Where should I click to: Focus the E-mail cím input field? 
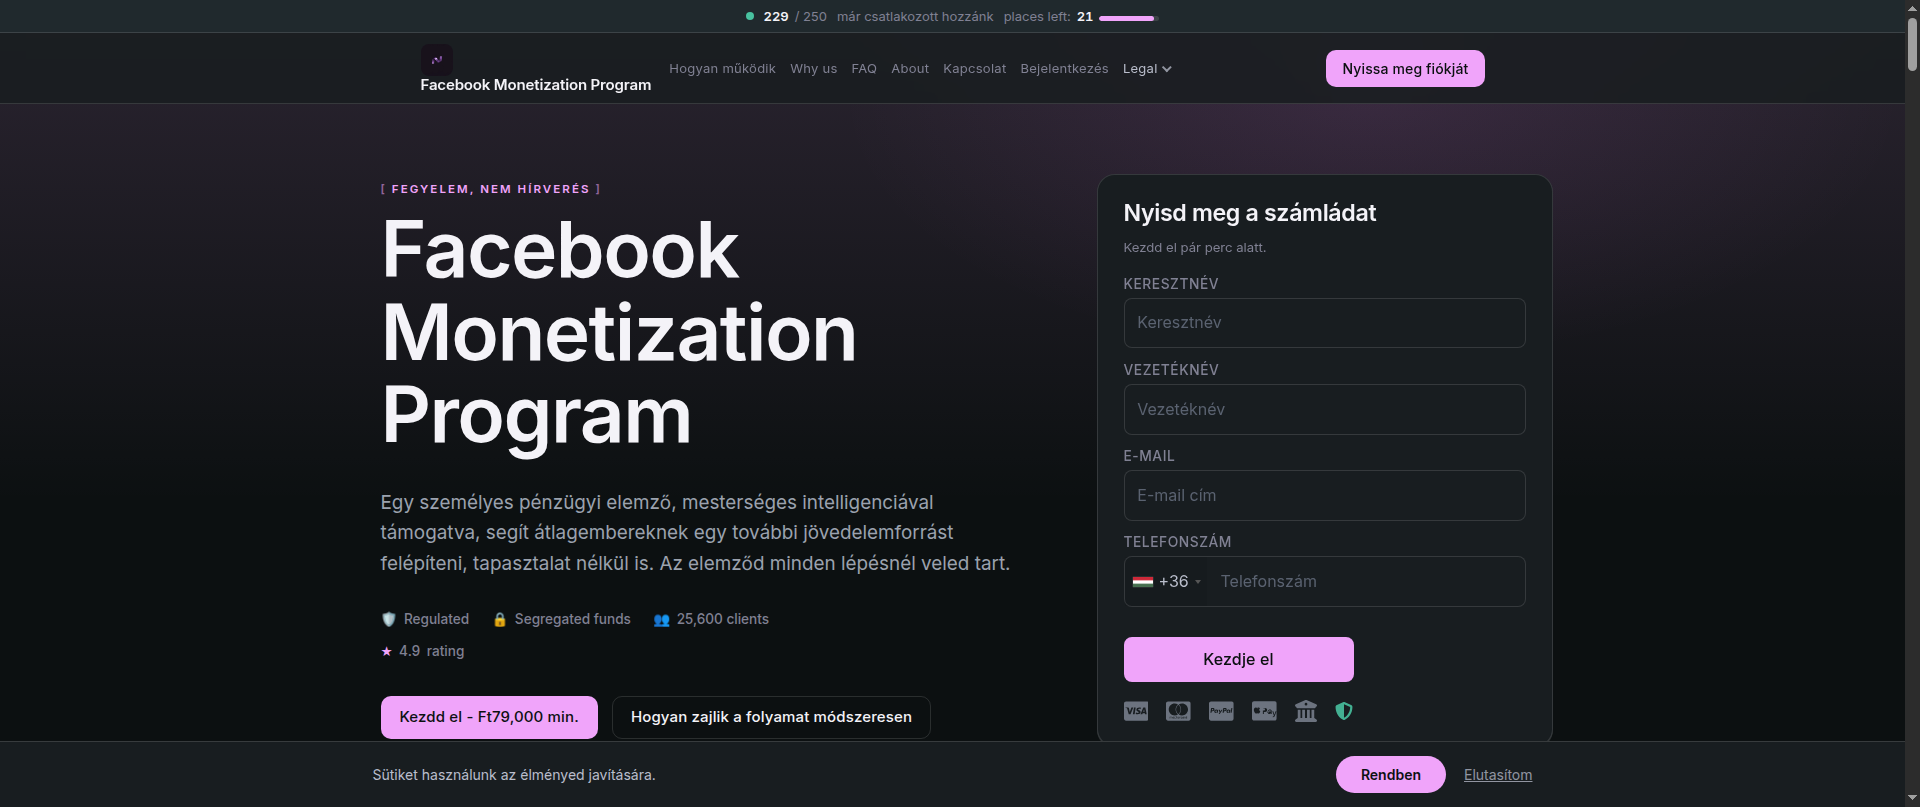point(1324,495)
